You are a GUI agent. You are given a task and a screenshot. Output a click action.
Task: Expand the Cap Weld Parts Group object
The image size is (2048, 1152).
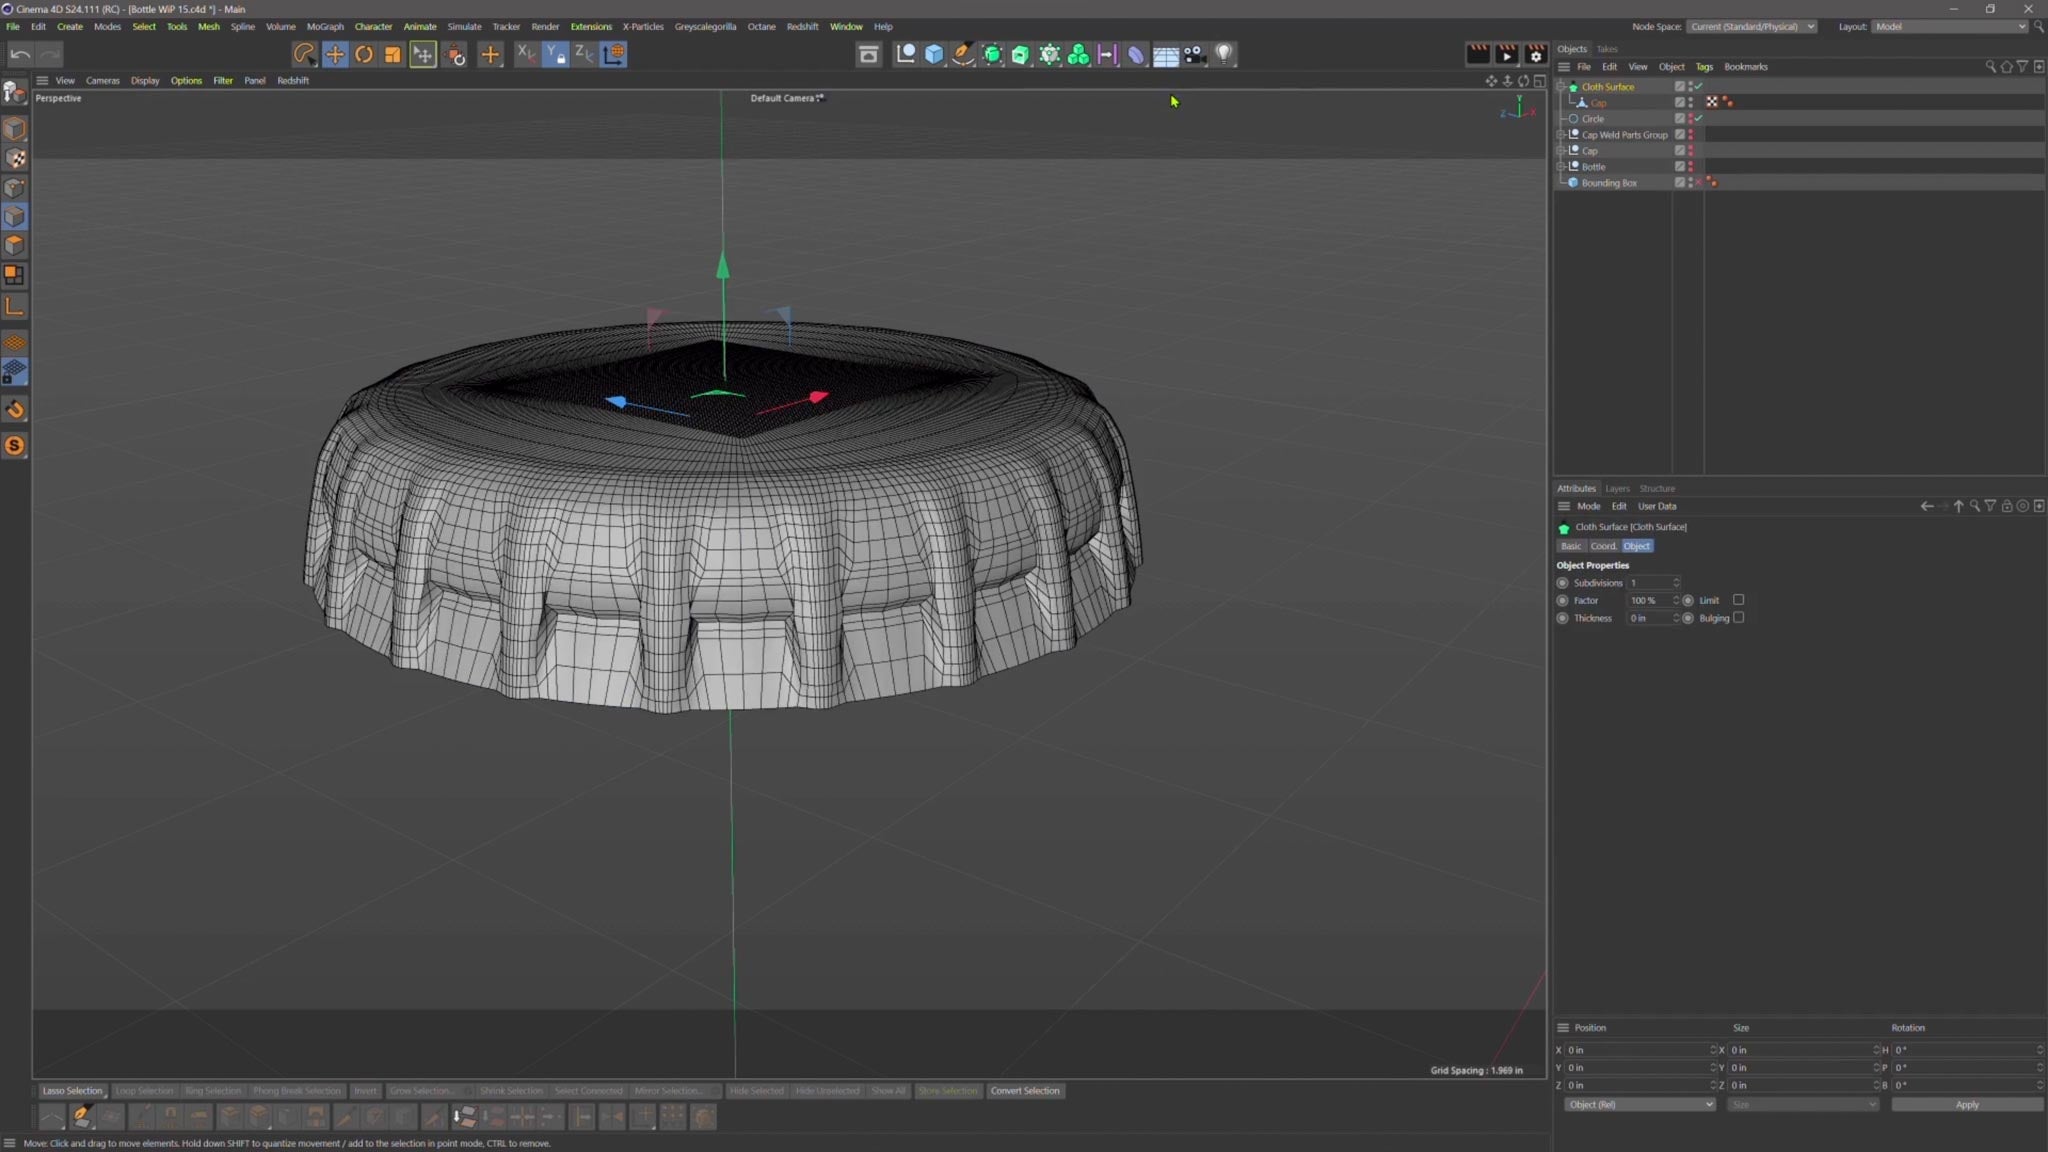click(1562, 135)
